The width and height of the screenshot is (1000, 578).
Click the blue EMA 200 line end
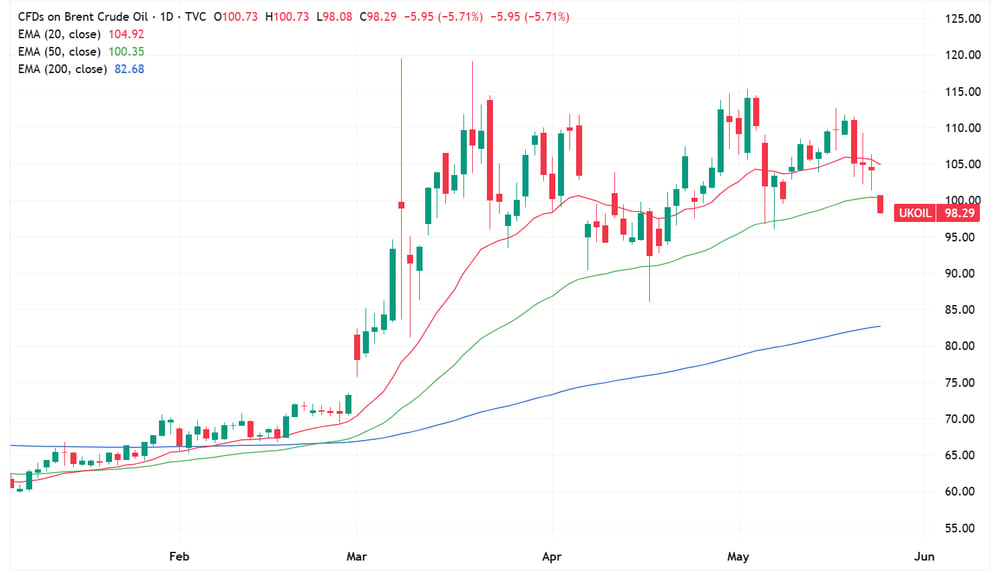[x=879, y=327]
